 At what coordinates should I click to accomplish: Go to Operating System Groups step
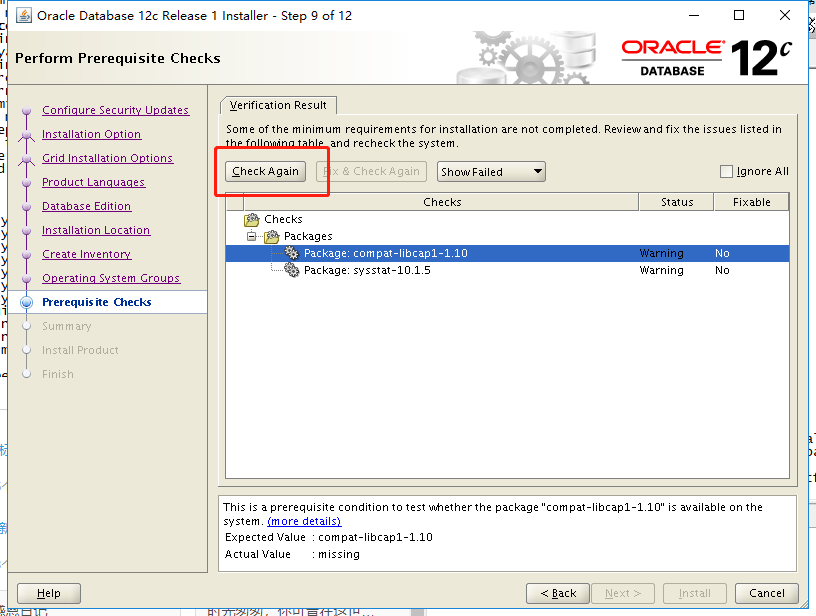pyautogui.click(x=111, y=278)
